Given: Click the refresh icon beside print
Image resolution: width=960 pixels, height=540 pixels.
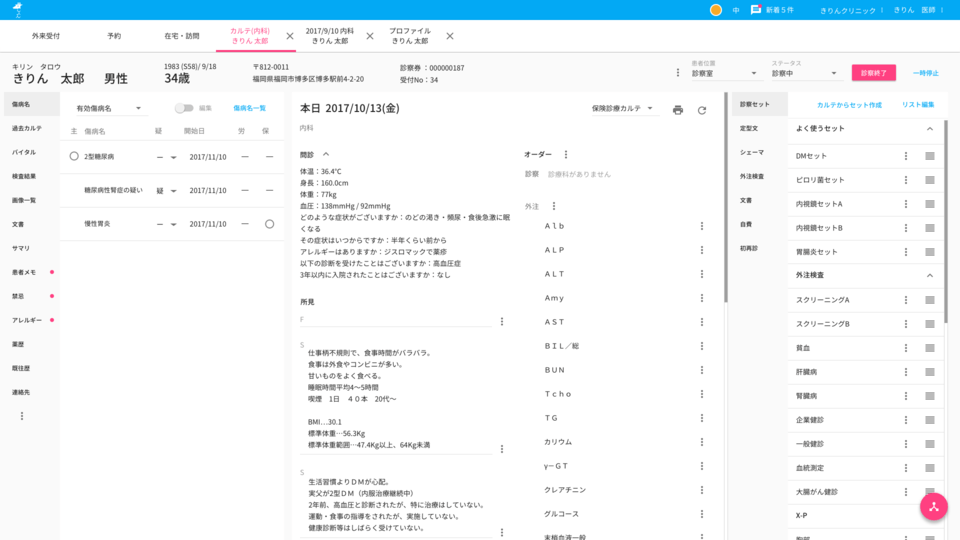Looking at the screenshot, I should (x=702, y=109).
